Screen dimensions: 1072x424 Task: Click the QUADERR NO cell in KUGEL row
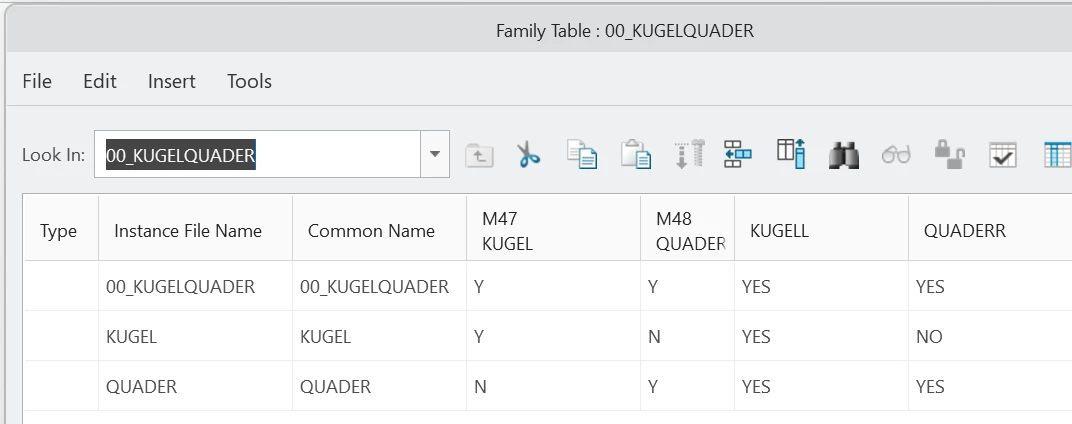click(990, 336)
